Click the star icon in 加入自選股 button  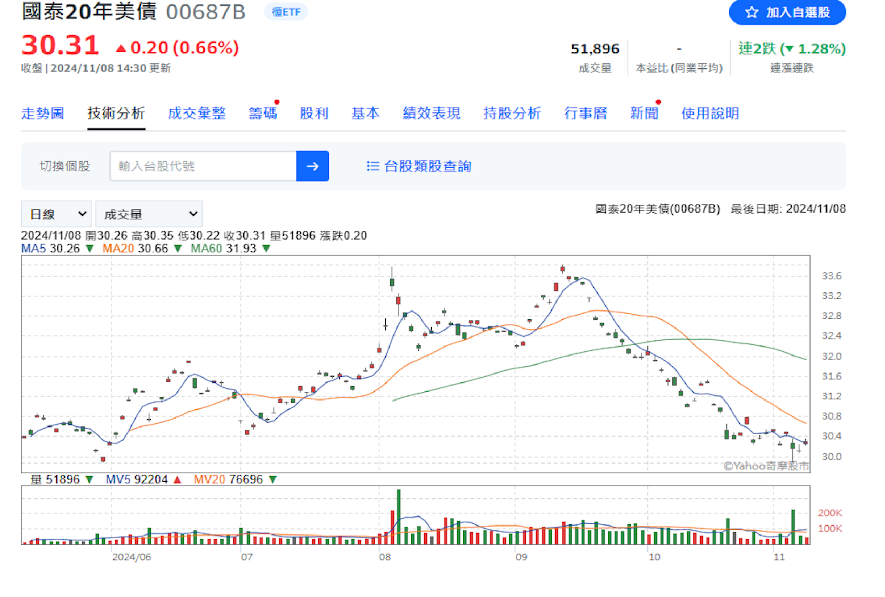(751, 12)
